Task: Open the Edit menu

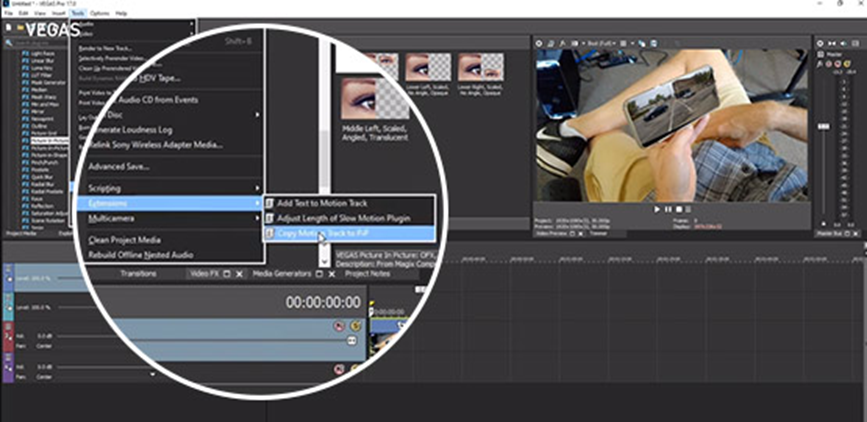Action: tap(23, 12)
